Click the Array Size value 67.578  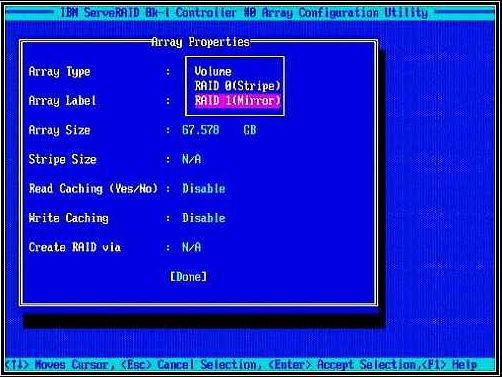[x=201, y=130]
